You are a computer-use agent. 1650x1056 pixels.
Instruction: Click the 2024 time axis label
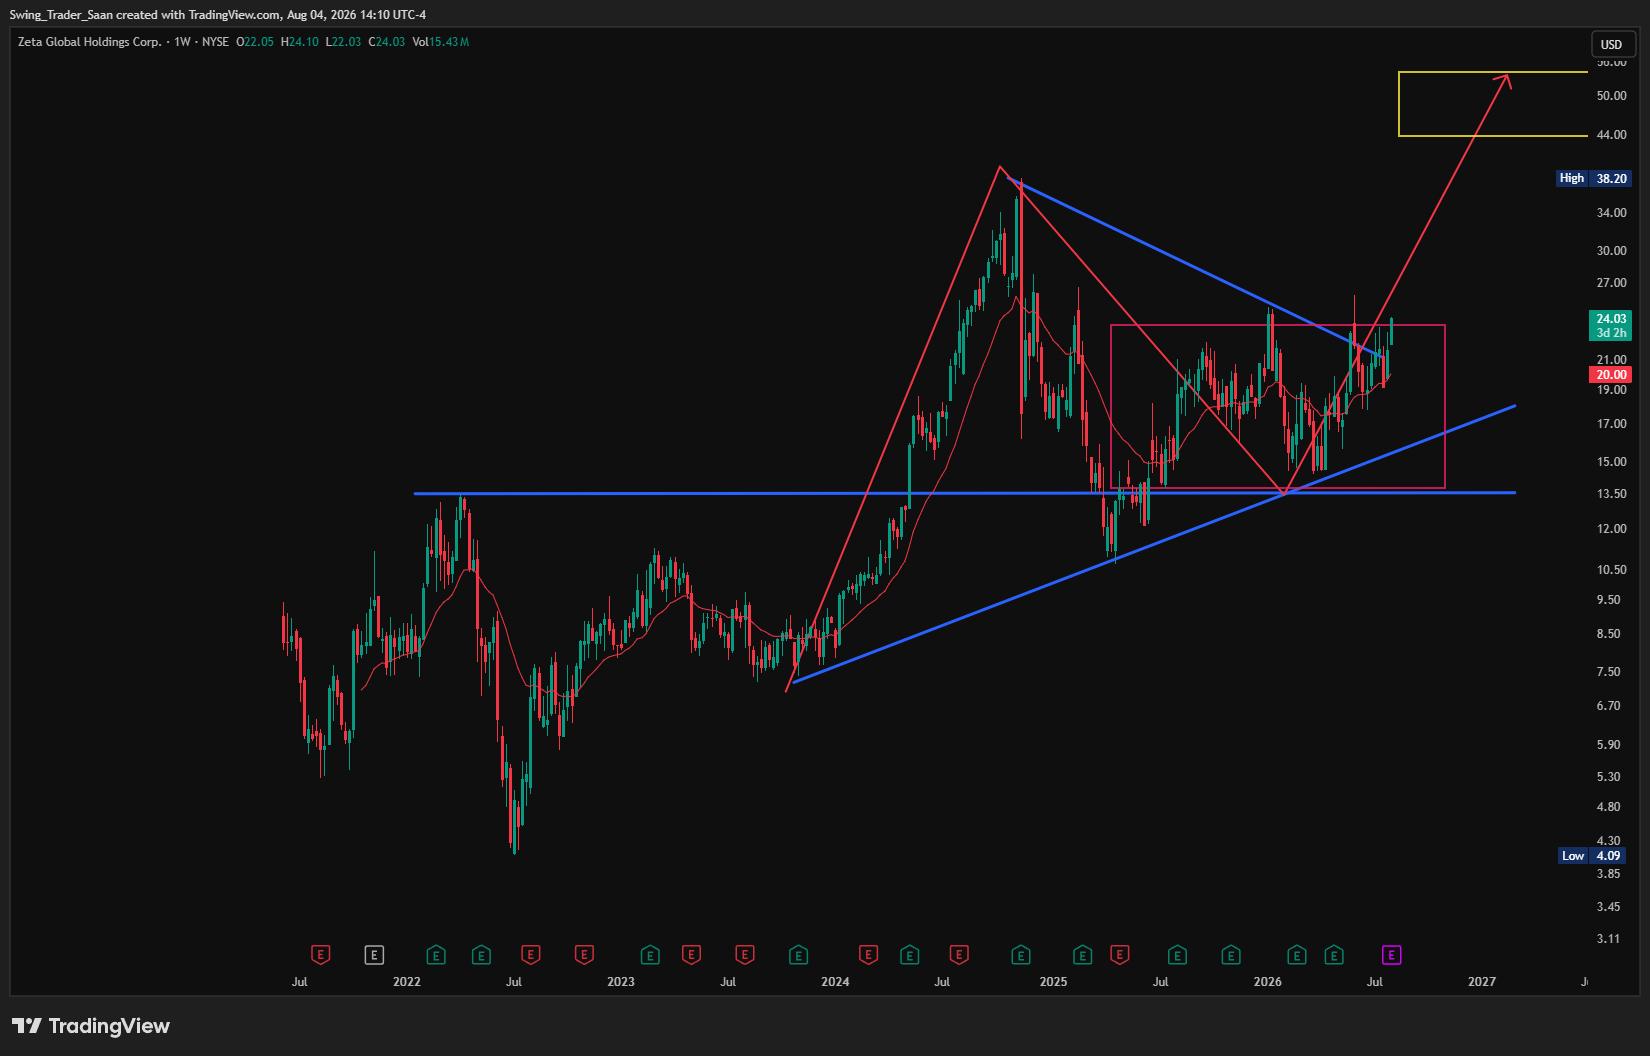coord(835,982)
